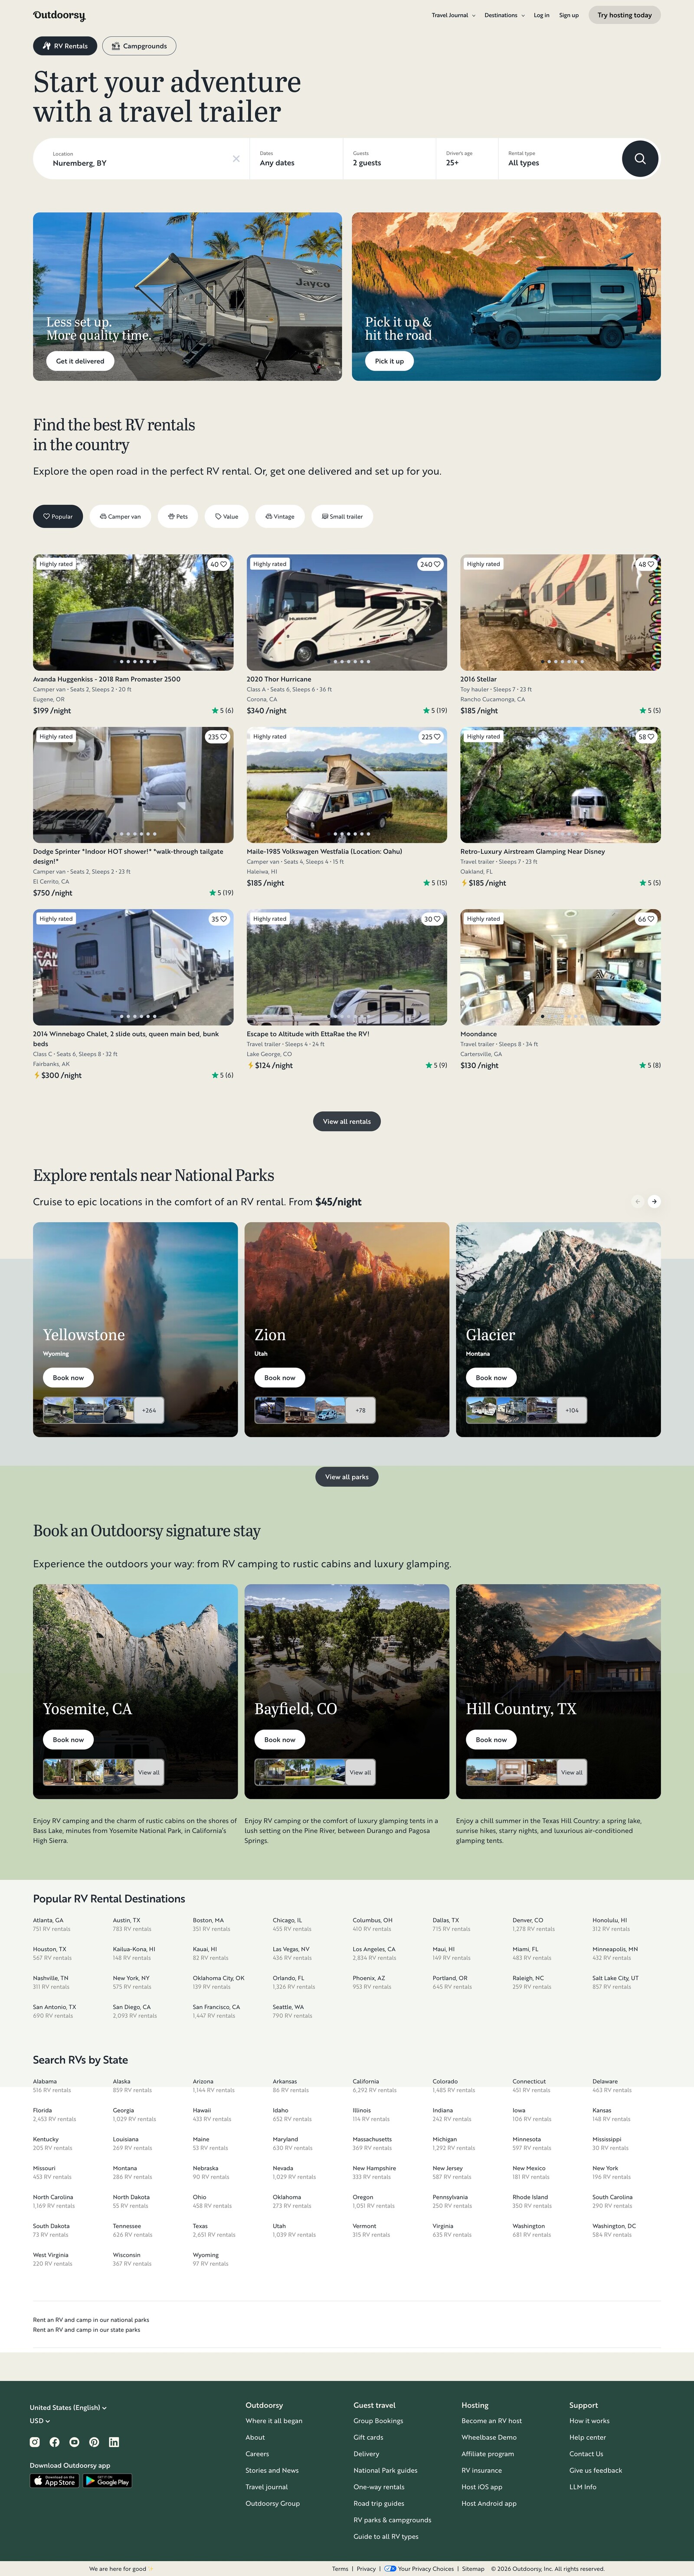
Task: Run the search with the magnifier button
Action: click(640, 159)
